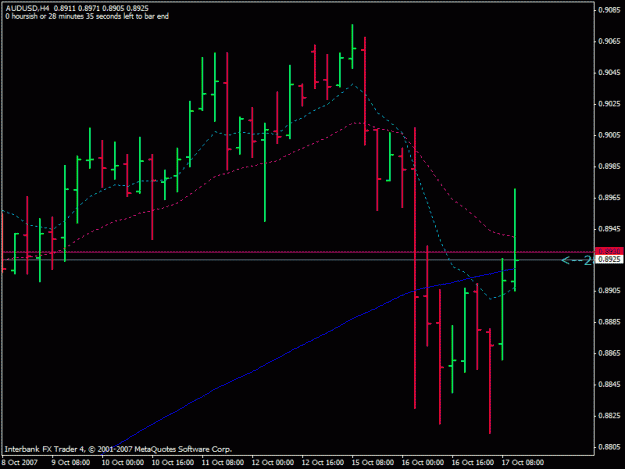Click the 9 Oct 08:00 time label
Screen dimensions: 625x469
coord(71,462)
